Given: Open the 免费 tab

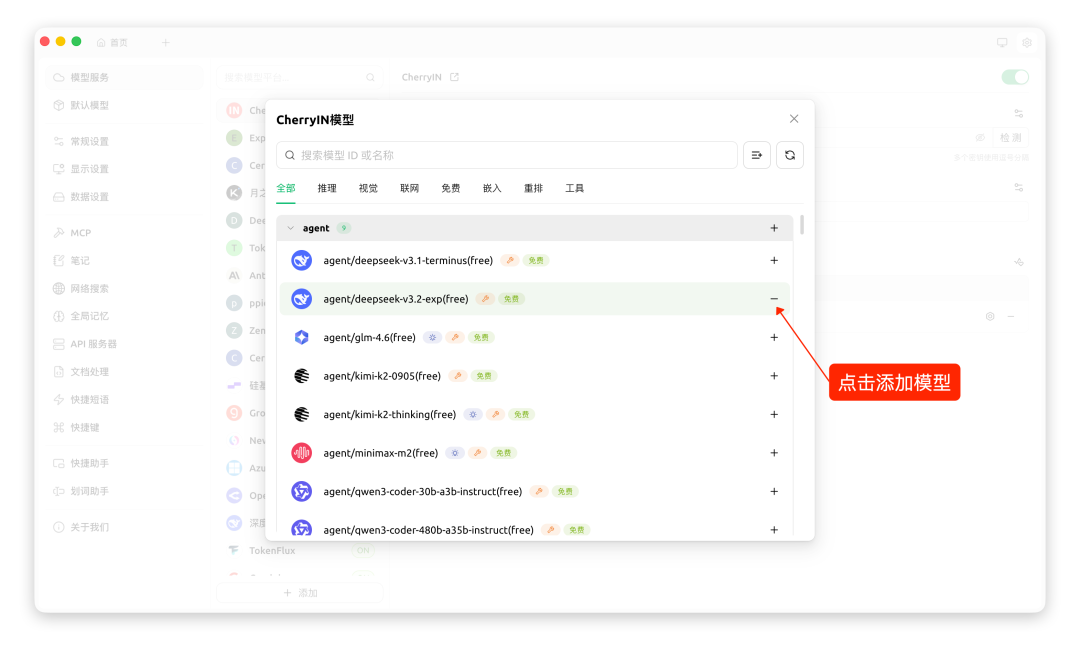Looking at the screenshot, I should (x=451, y=189).
